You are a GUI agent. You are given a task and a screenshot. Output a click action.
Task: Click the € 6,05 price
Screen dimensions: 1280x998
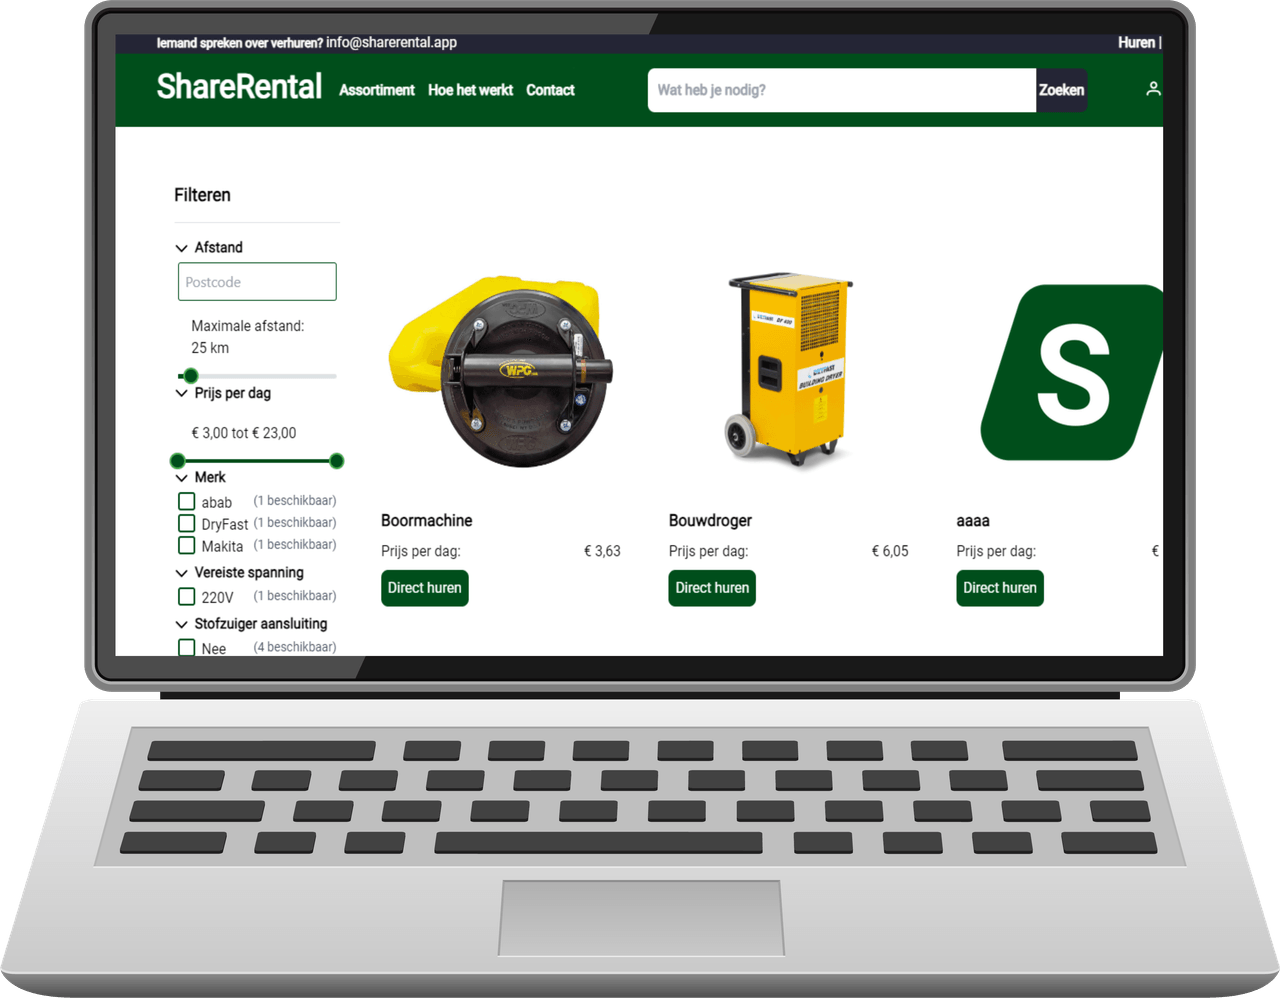[x=890, y=551]
